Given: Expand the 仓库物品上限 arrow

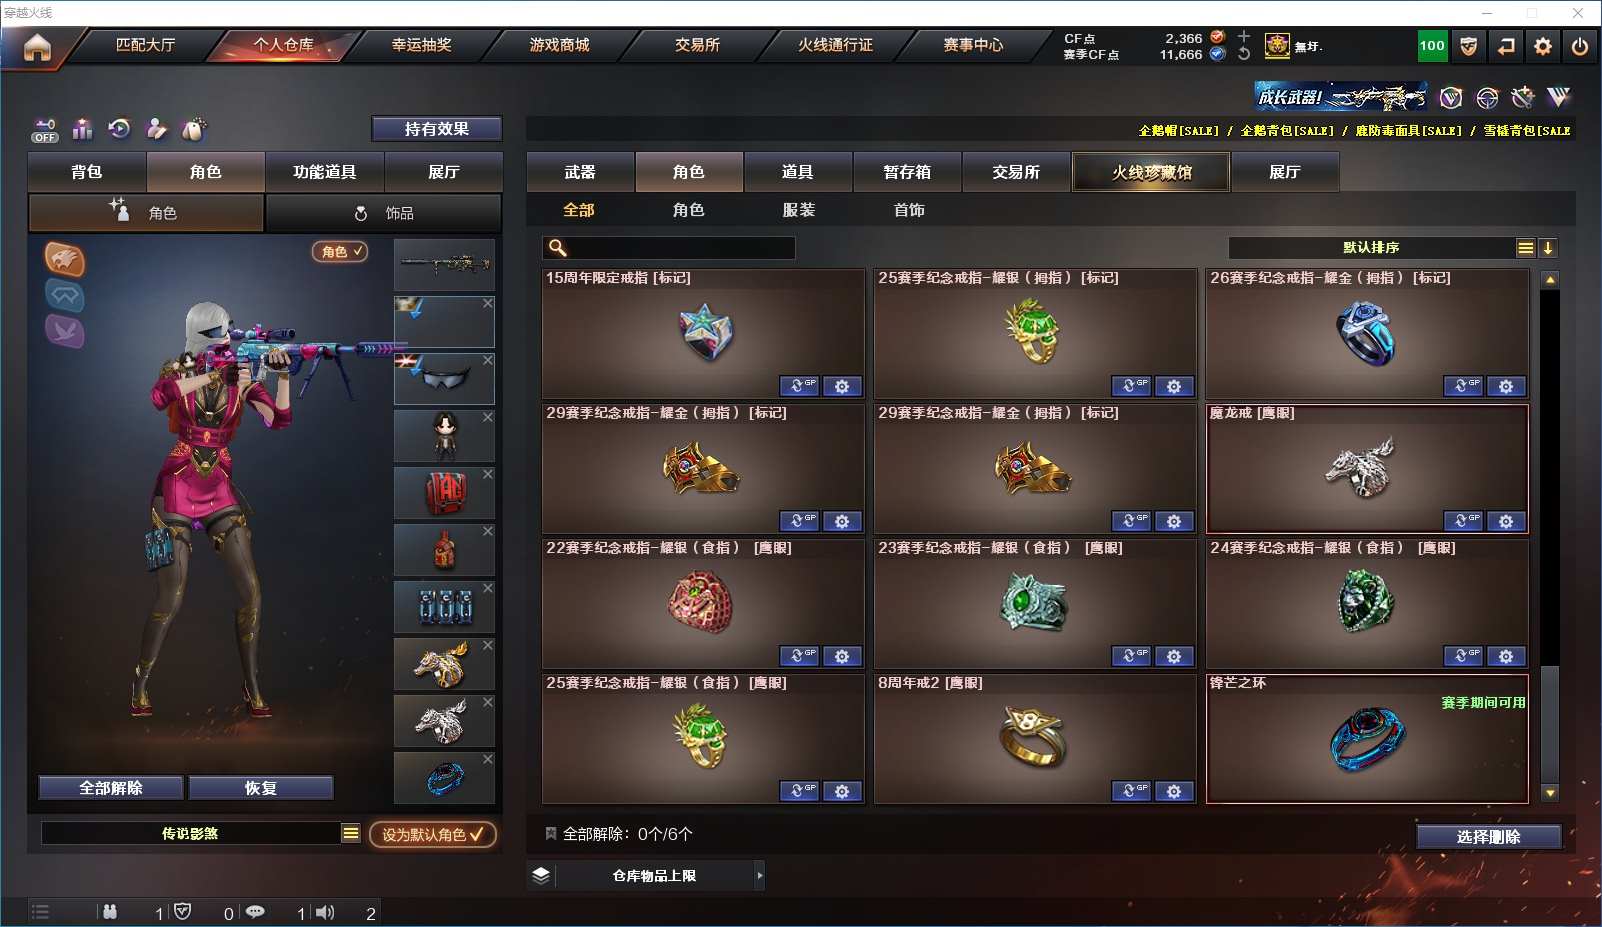Looking at the screenshot, I should pos(759,875).
